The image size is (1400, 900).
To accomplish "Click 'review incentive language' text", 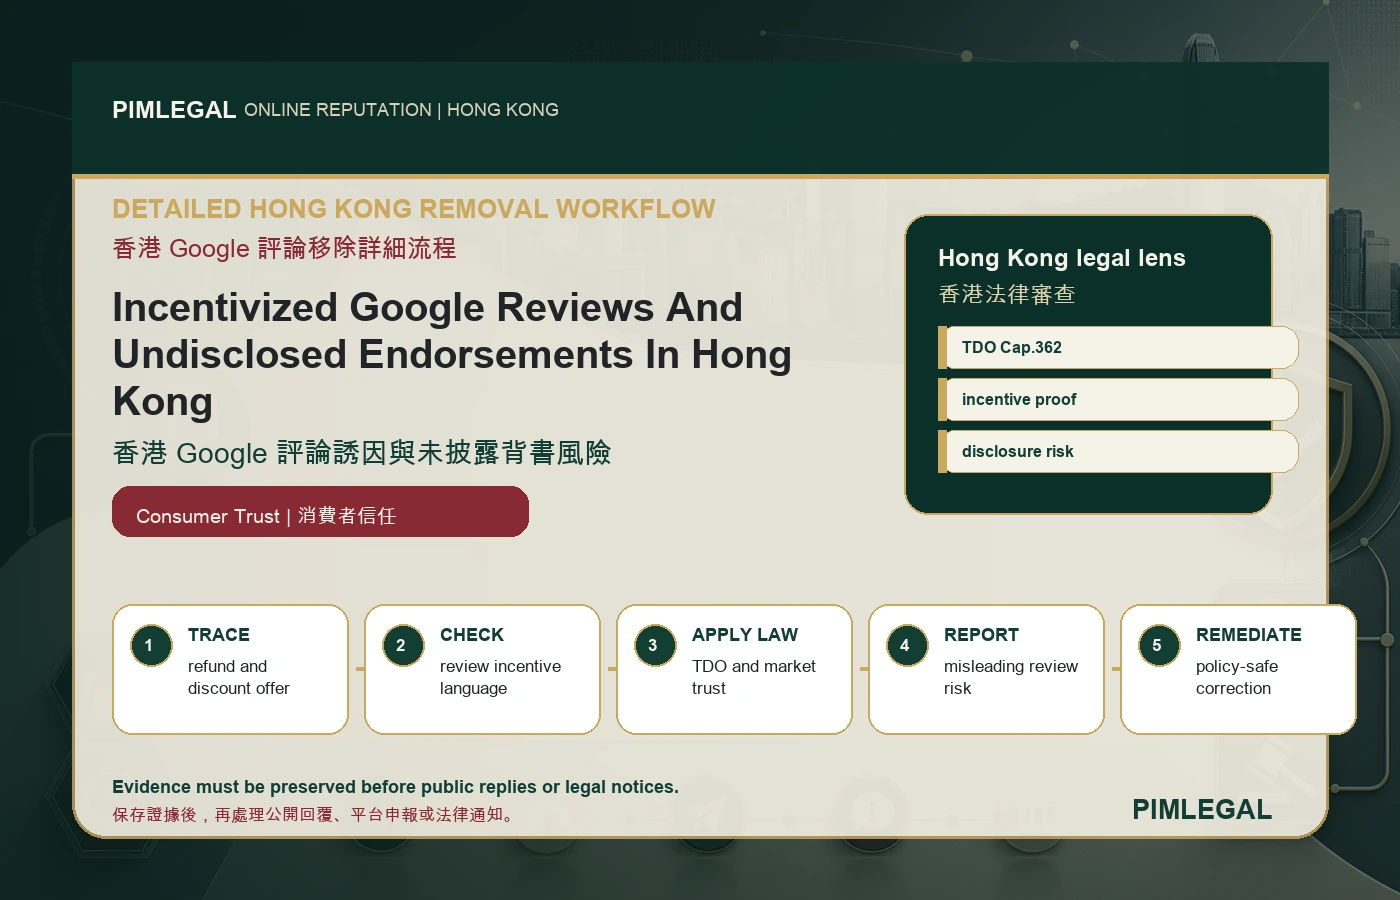I will (x=500, y=677).
